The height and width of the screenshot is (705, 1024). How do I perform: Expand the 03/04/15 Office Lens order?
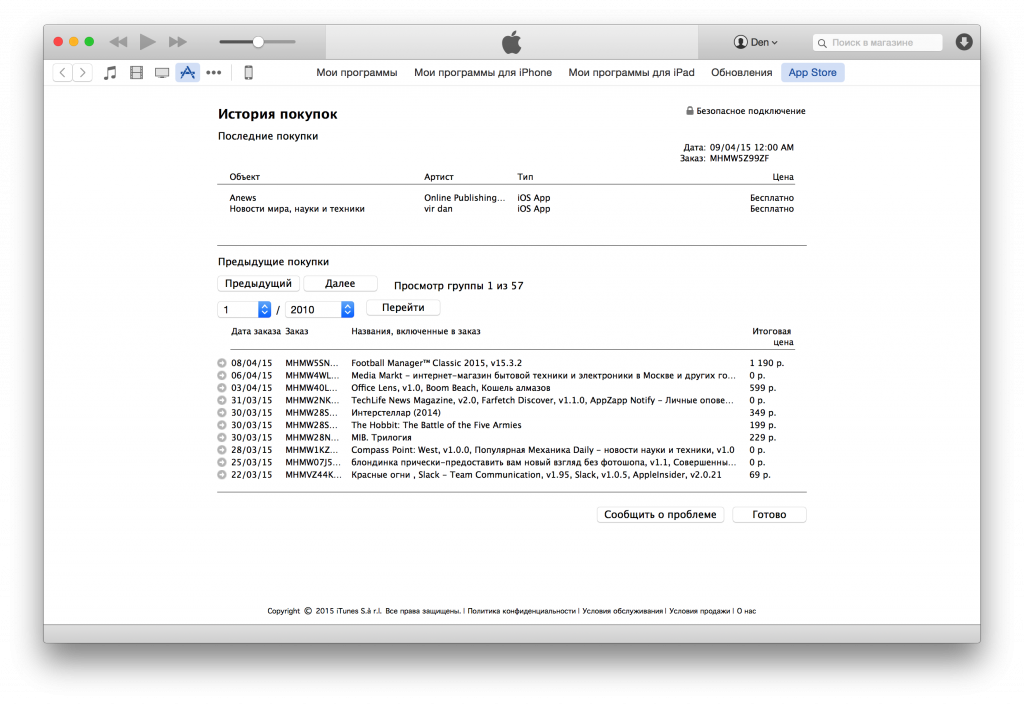(x=222, y=388)
